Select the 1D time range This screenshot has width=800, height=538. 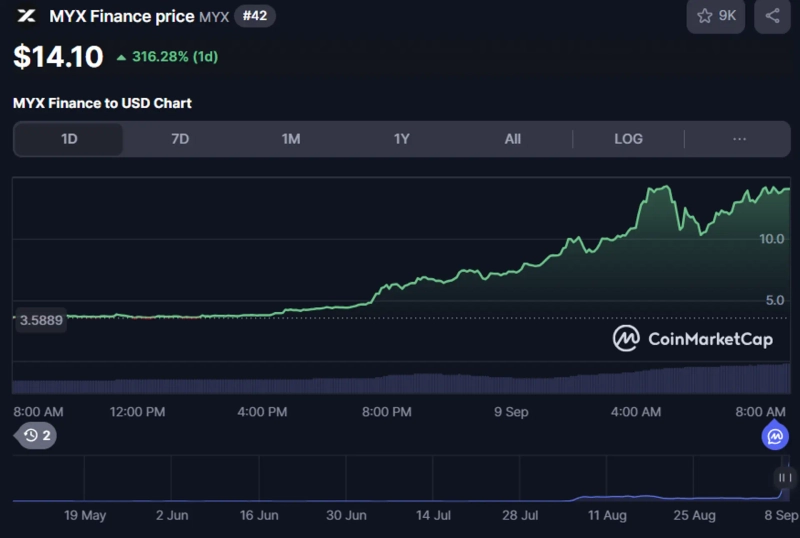pos(69,139)
